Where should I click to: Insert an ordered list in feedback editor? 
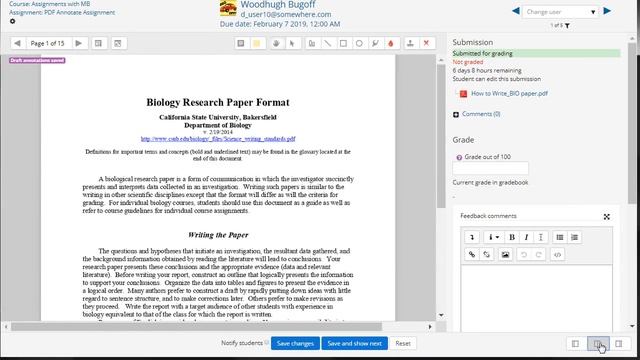[x=575, y=237]
